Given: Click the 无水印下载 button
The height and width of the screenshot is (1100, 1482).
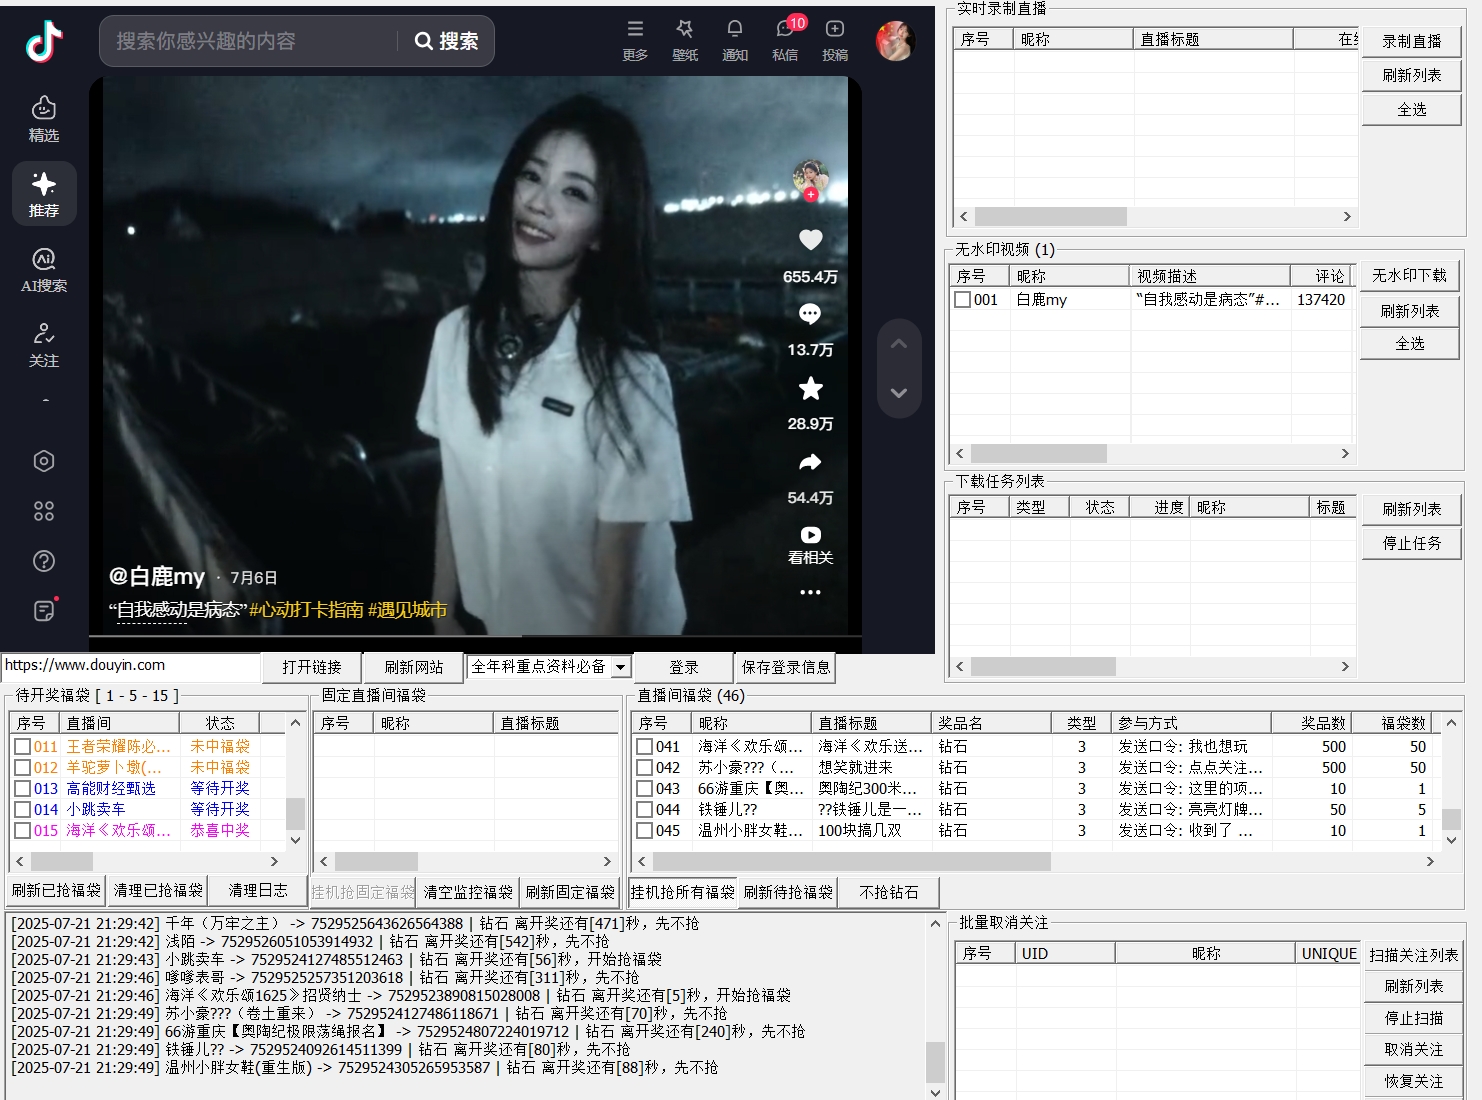Looking at the screenshot, I should (x=1409, y=276).
